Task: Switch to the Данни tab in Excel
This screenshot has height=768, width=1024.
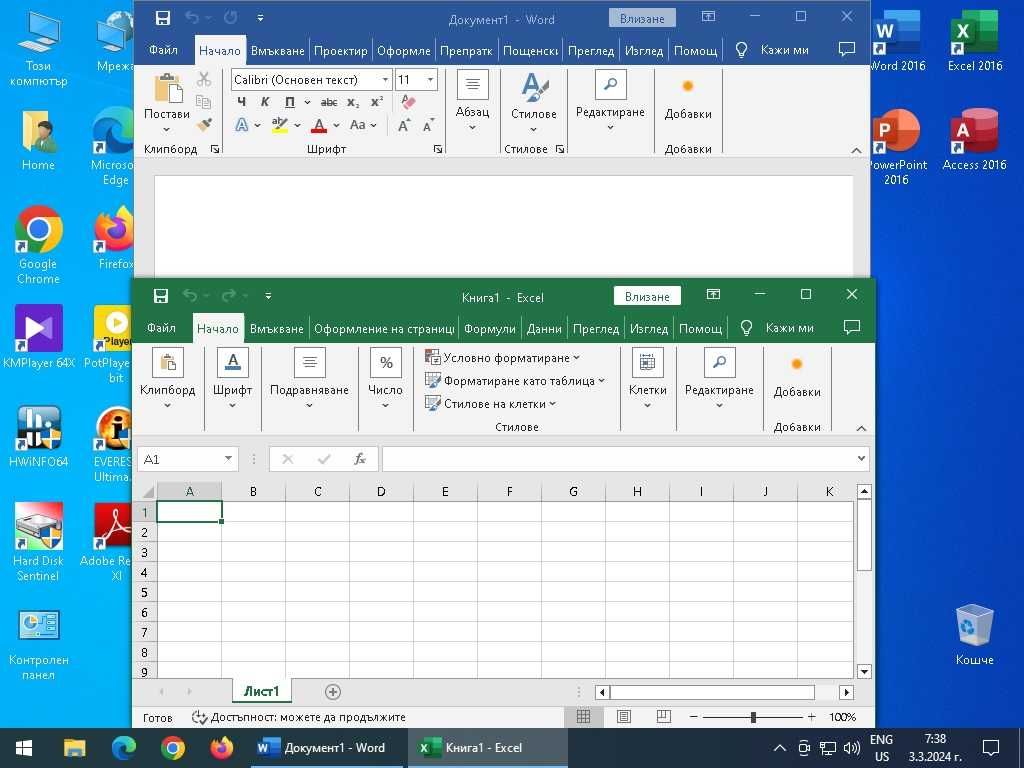Action: pos(544,328)
